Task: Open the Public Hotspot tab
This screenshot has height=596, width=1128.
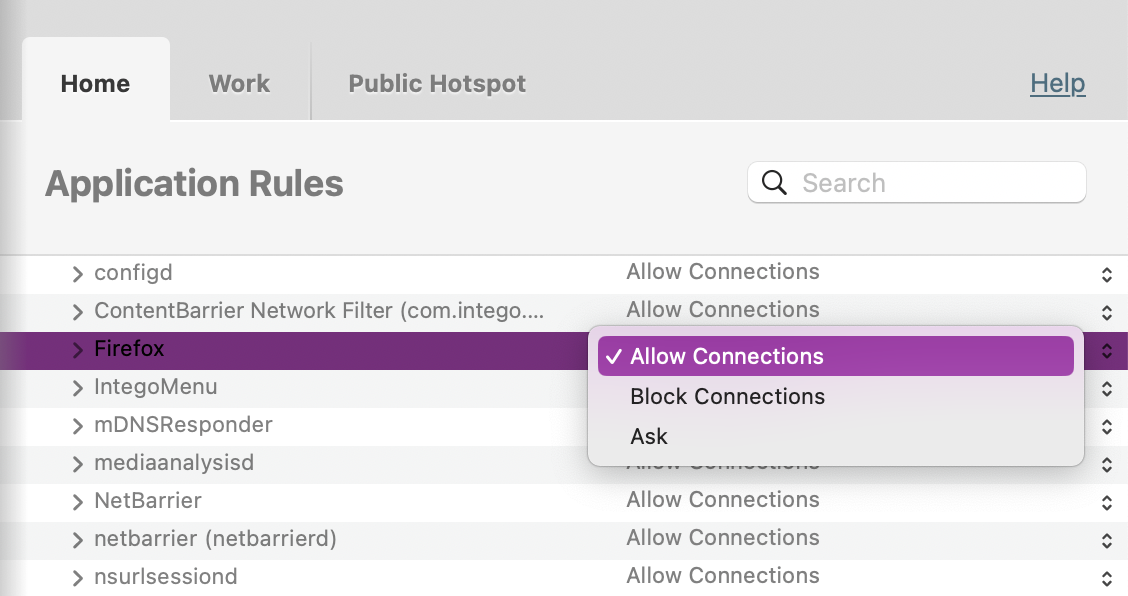Action: 437,83
